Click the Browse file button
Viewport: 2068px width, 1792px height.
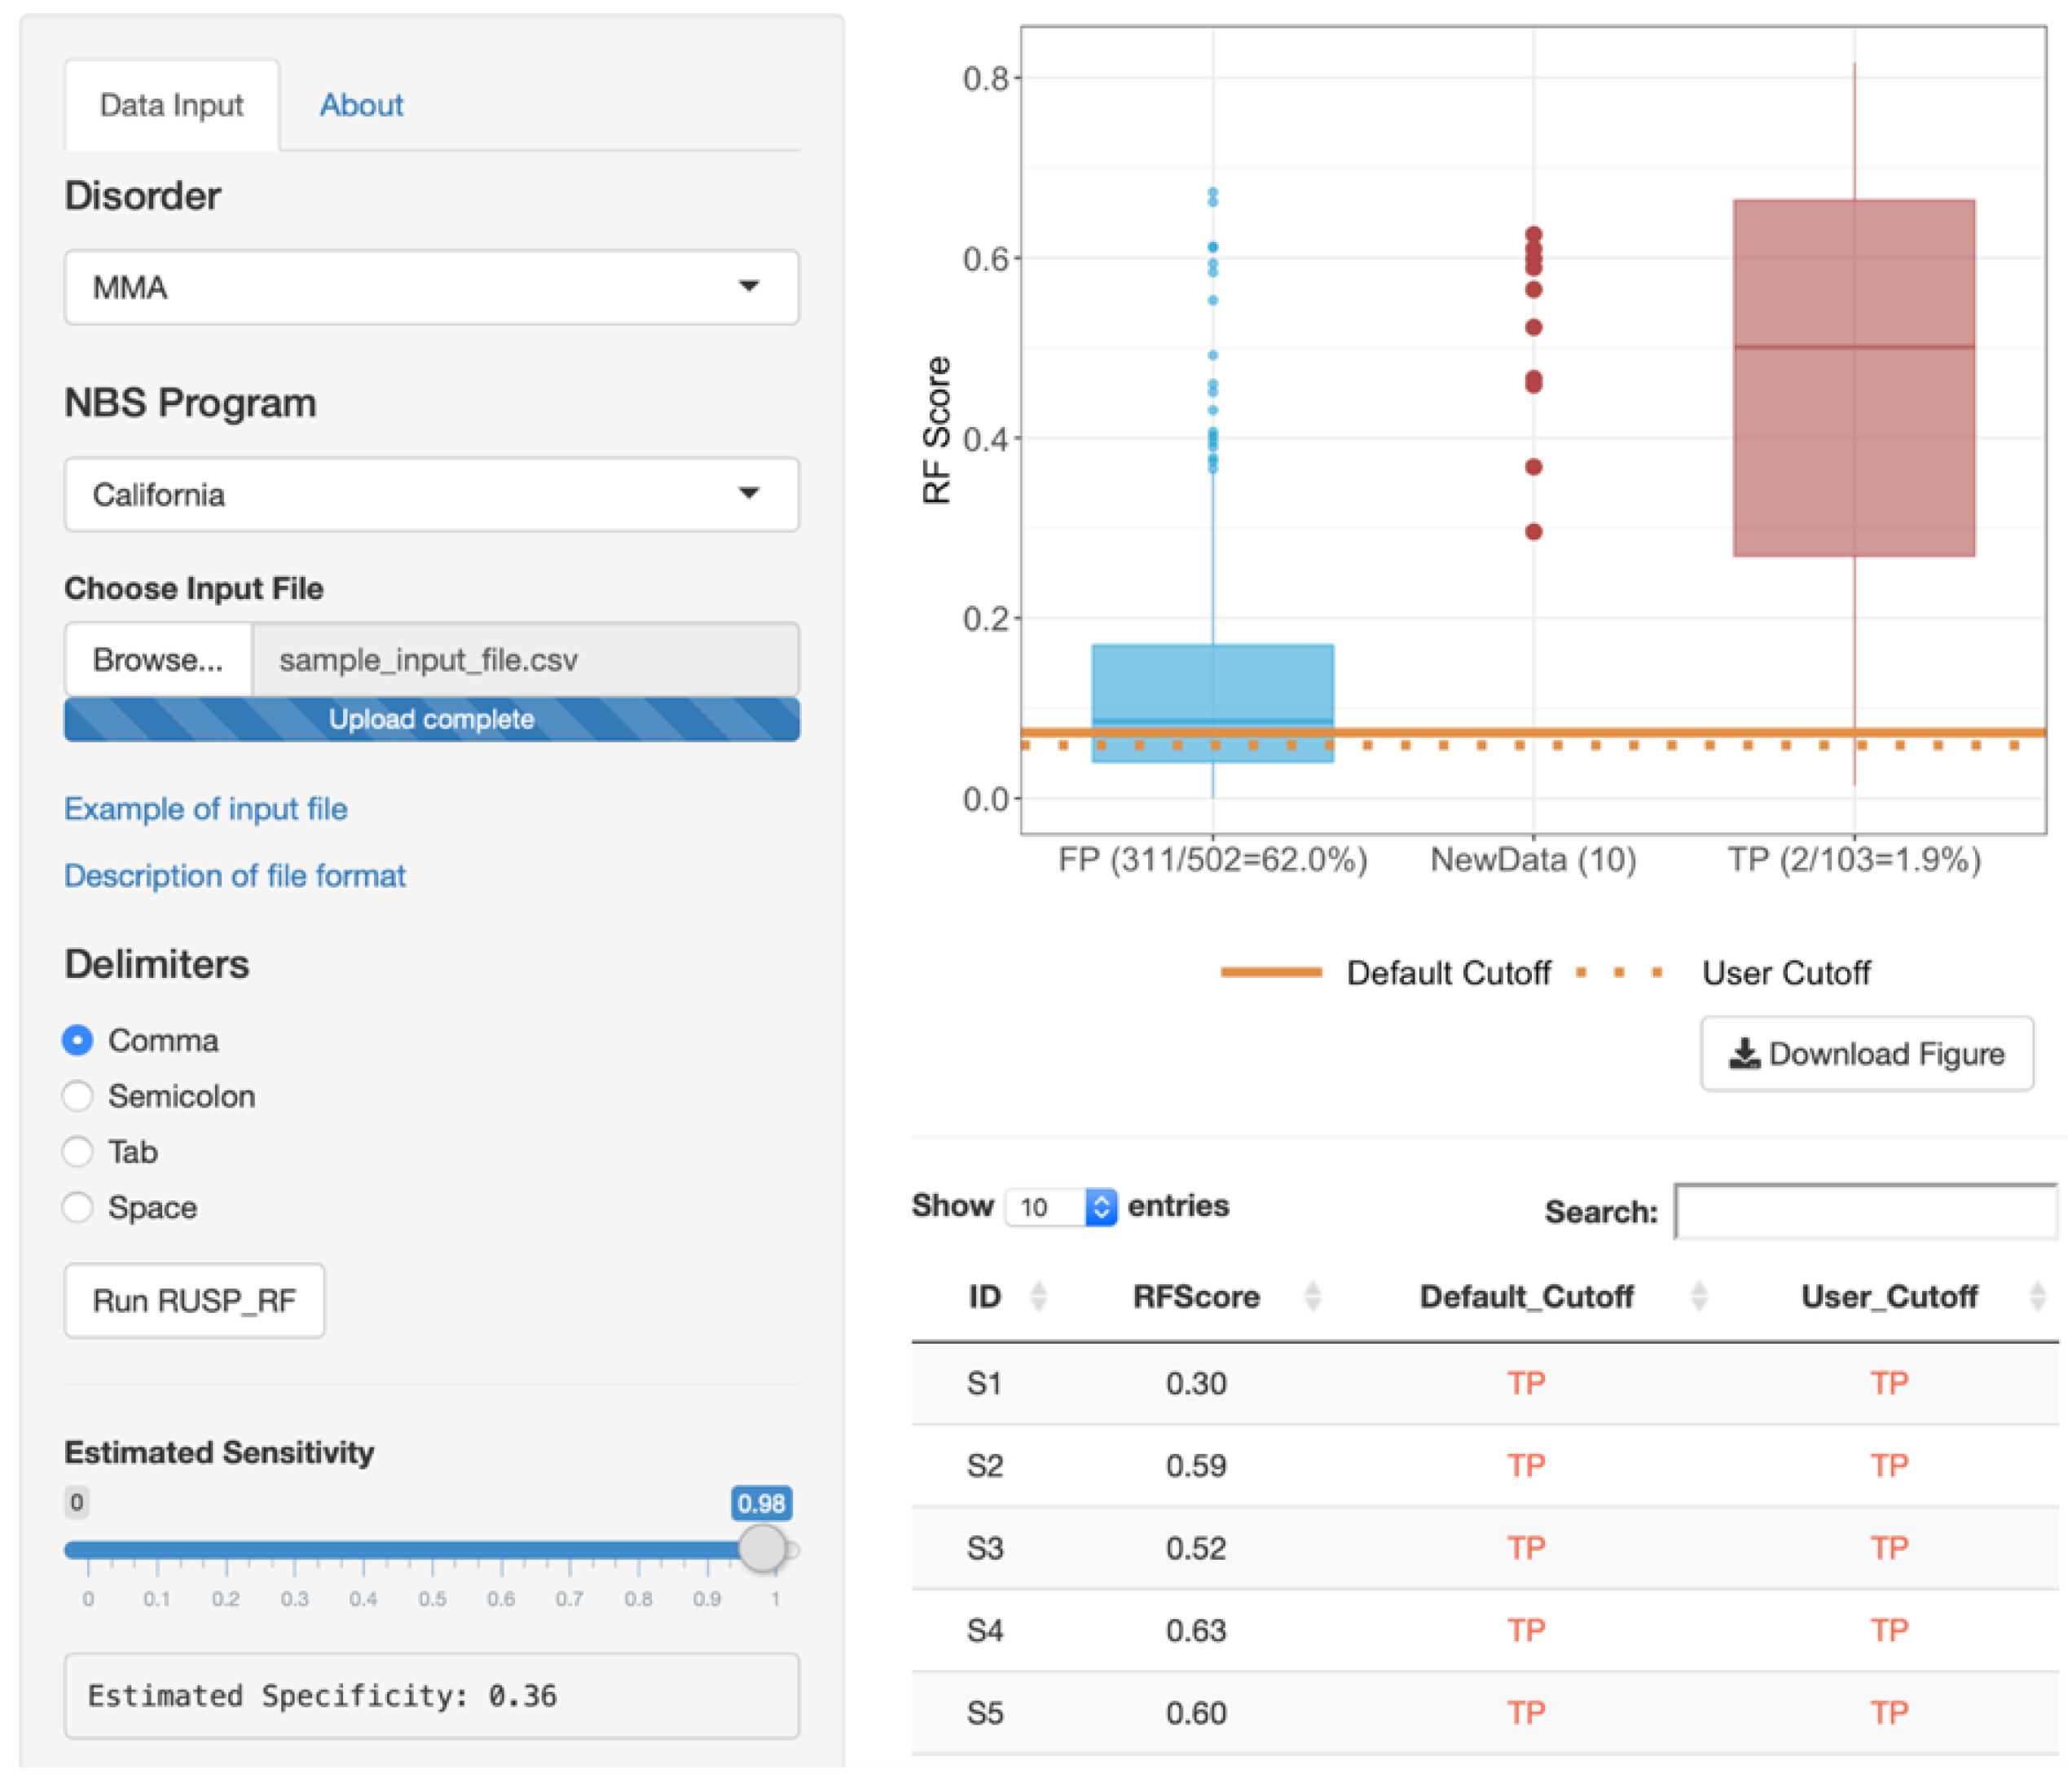coord(158,659)
